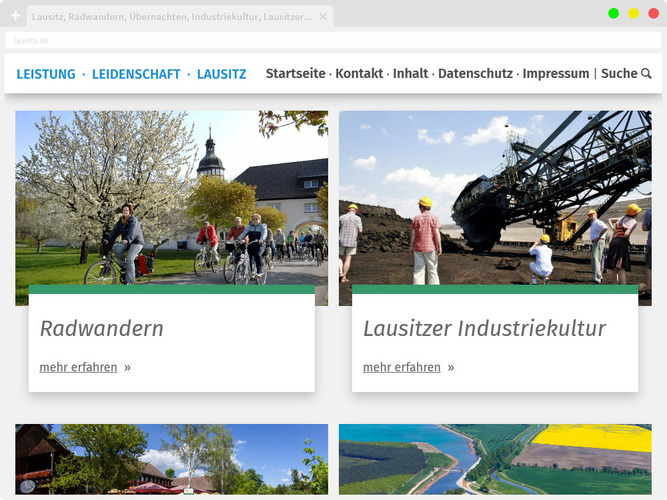
Task: Click the green window control dot
Action: point(614,13)
